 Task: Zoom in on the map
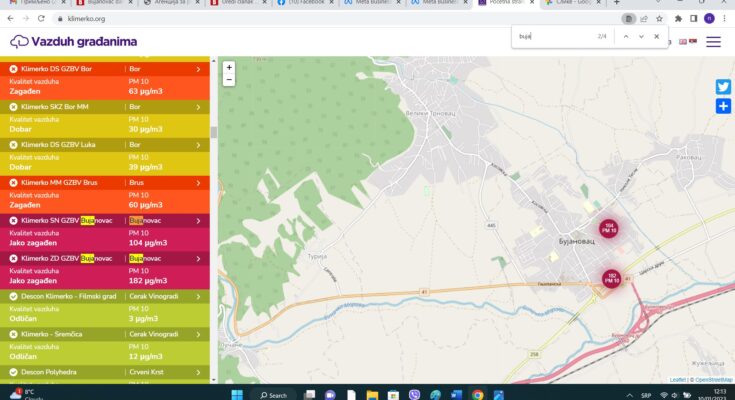pos(229,67)
